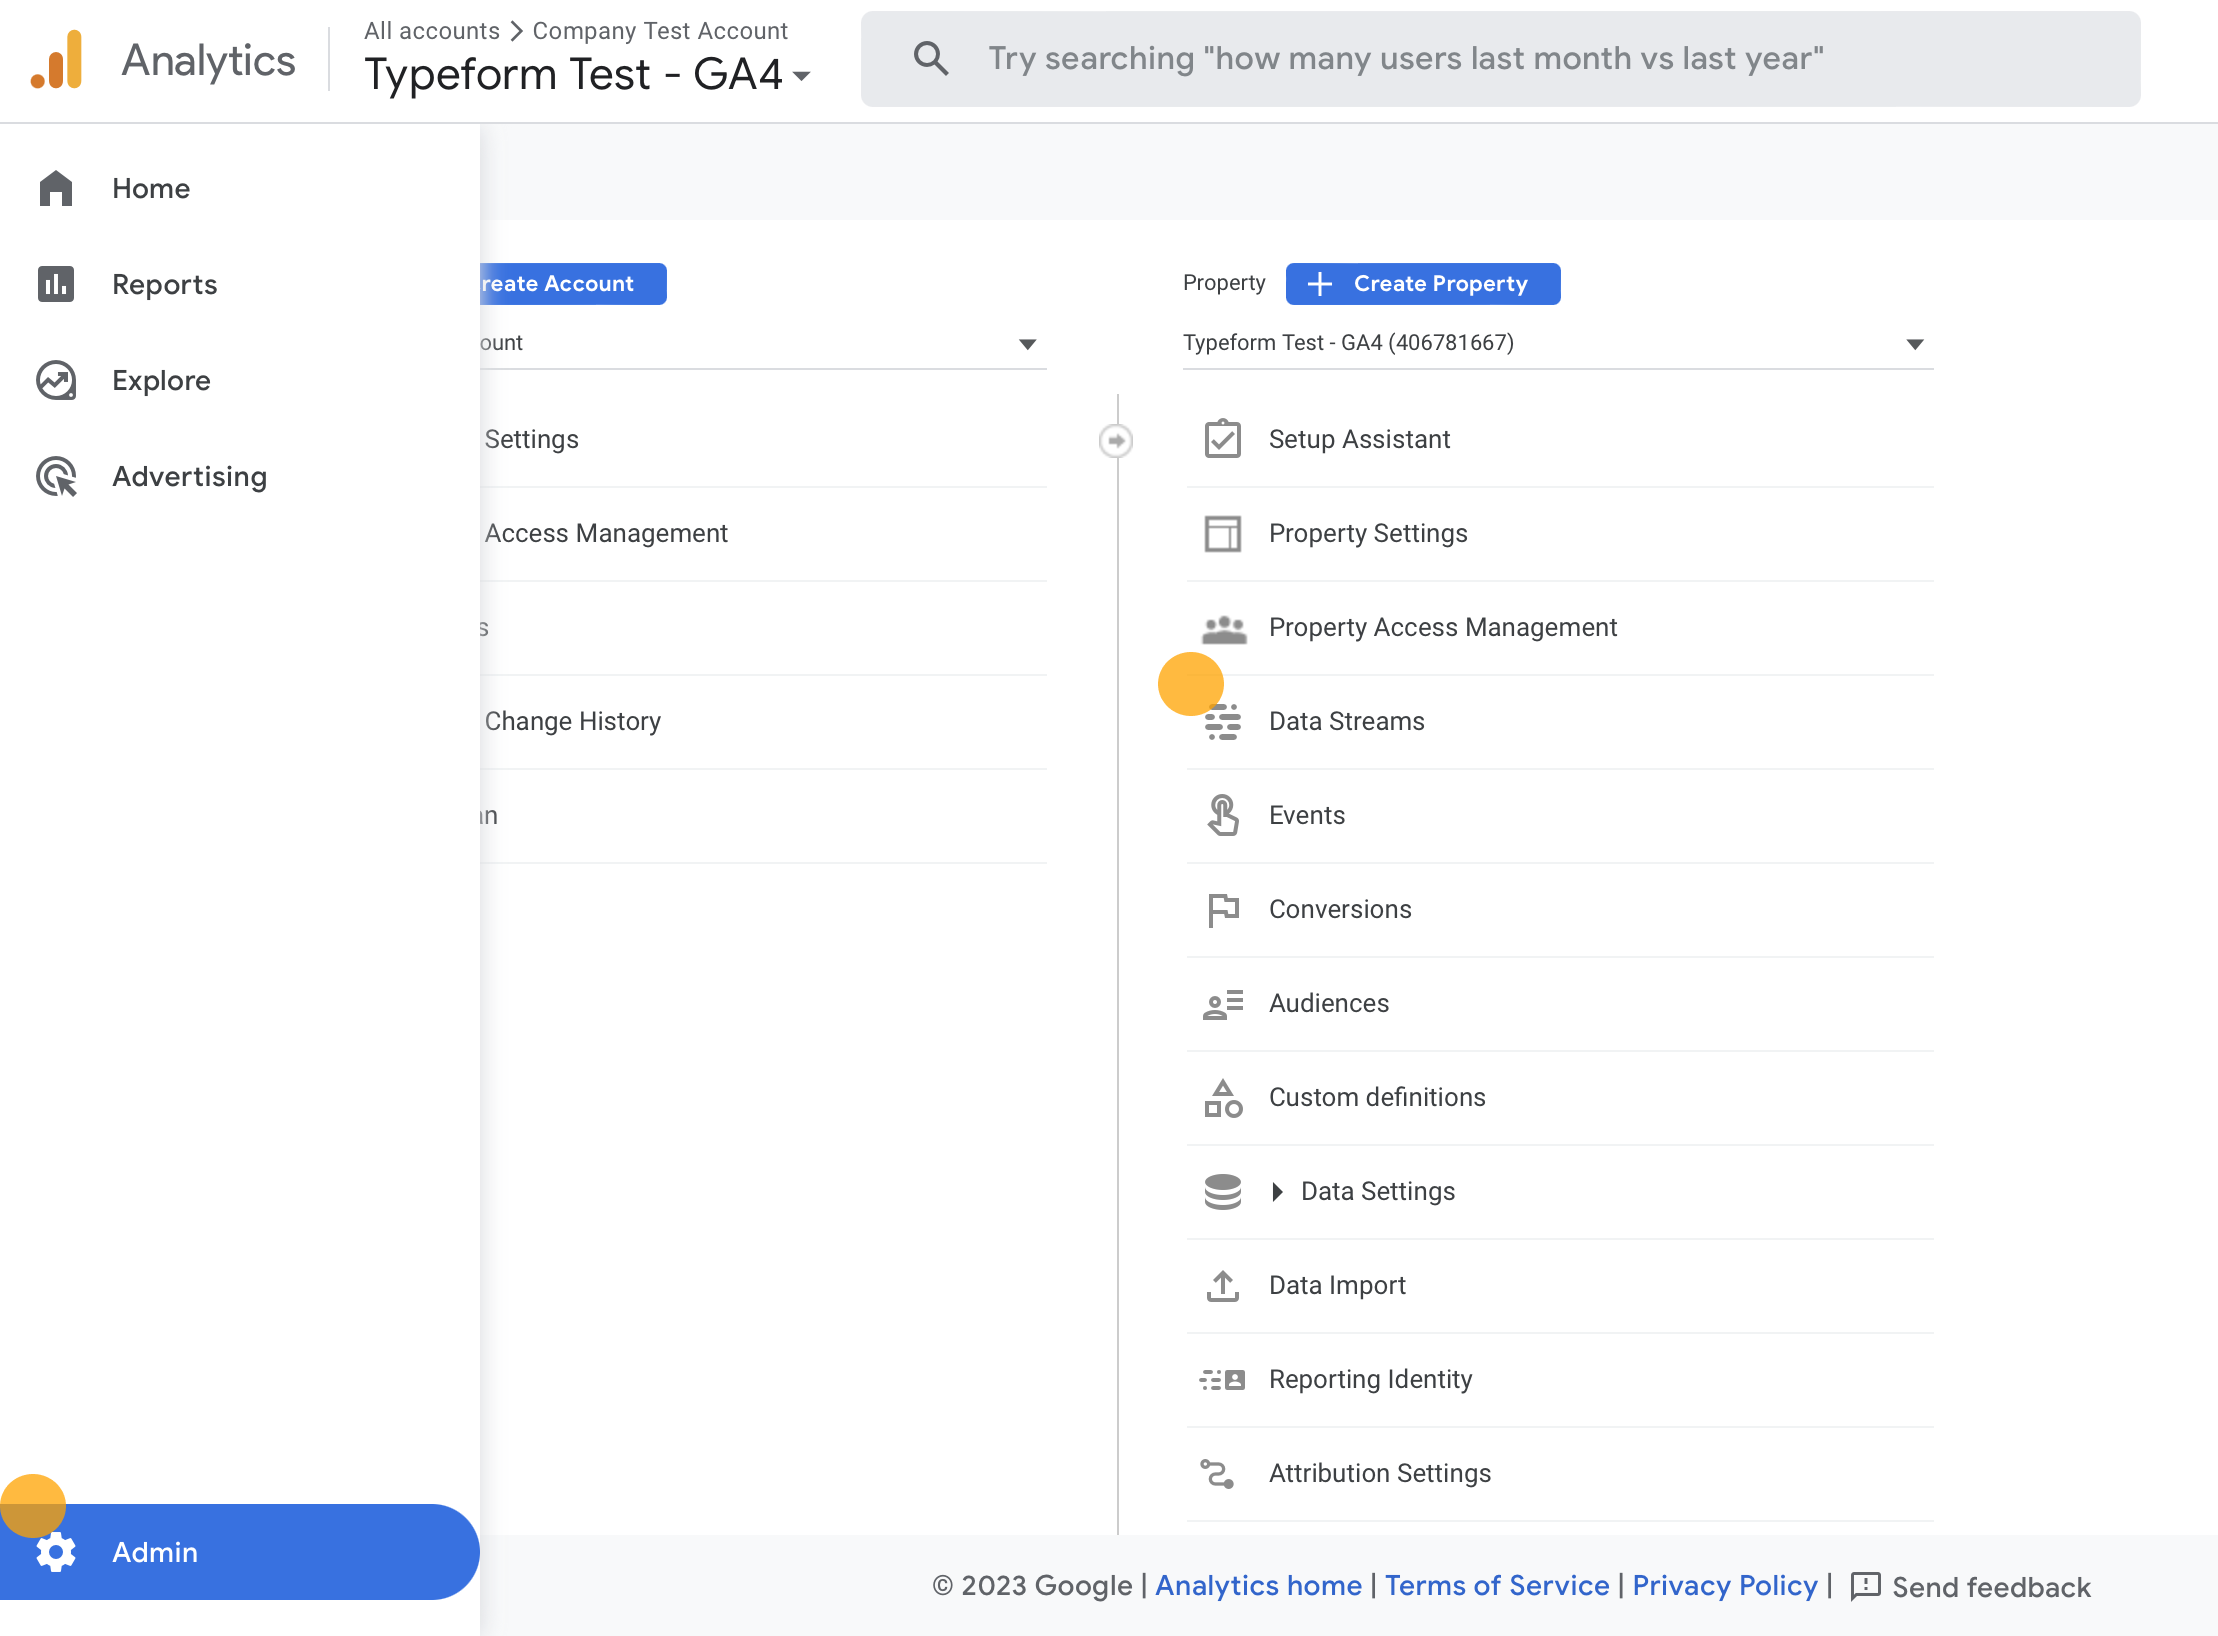Open the Explore section

click(160, 380)
